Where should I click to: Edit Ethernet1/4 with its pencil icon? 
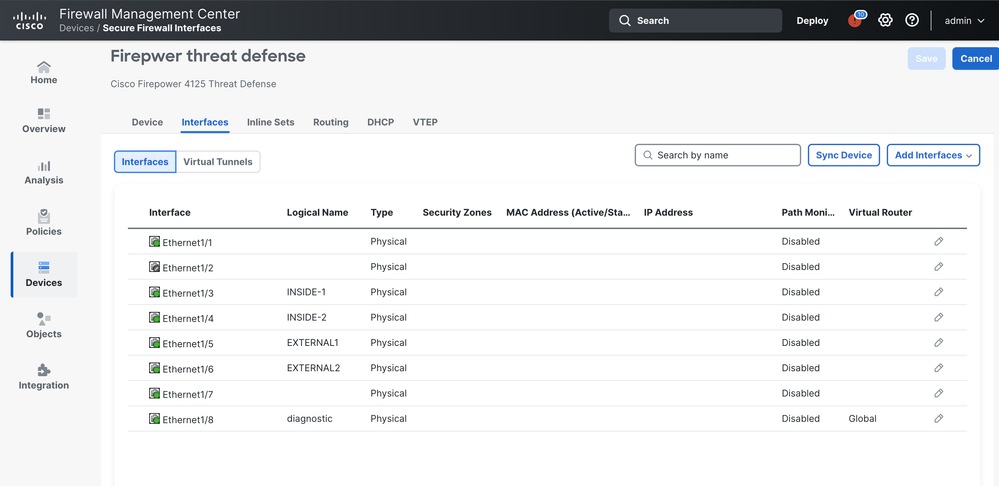click(x=938, y=317)
